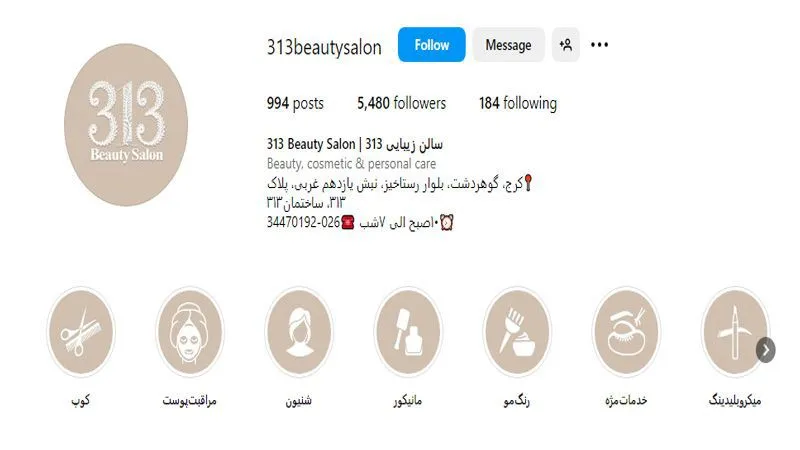Click the phone number 34470192-026
Viewport: 800px width, 450px height.
303,222
